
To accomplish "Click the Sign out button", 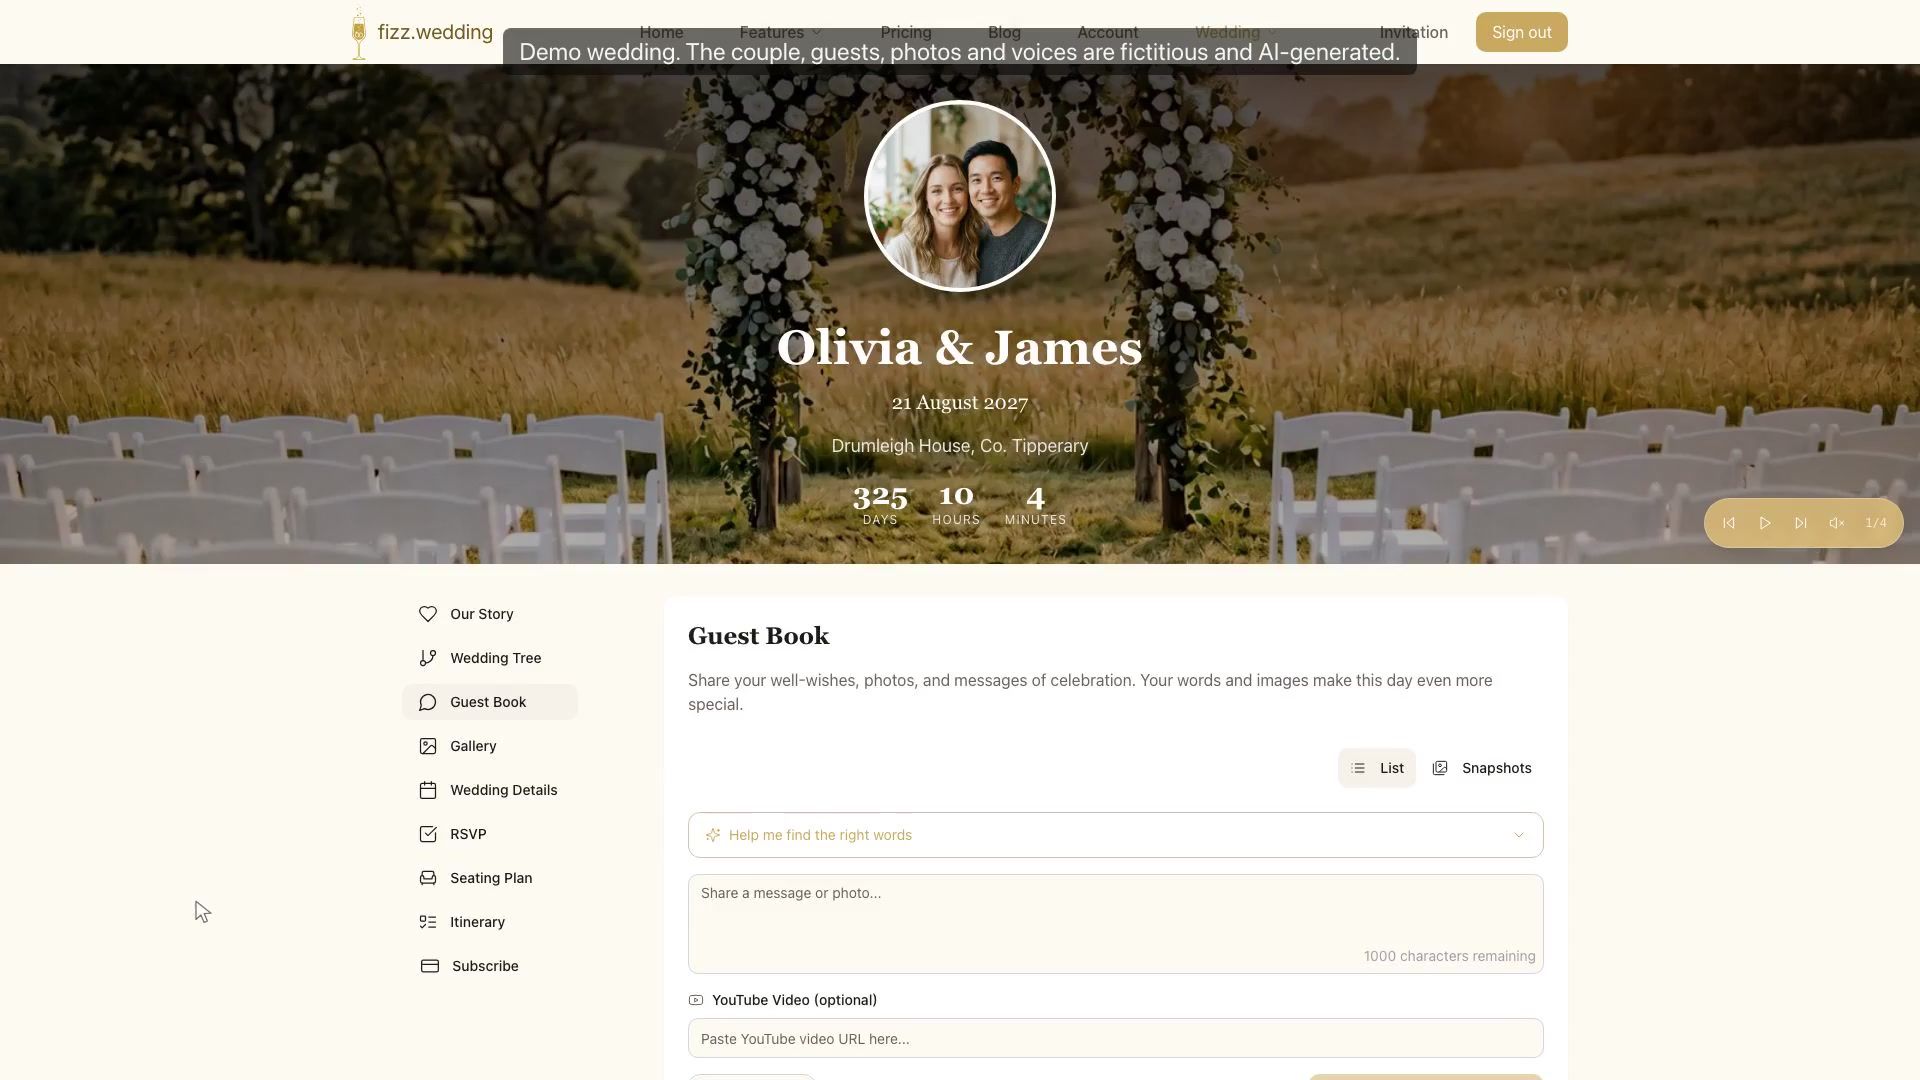I will pyautogui.click(x=1522, y=32).
